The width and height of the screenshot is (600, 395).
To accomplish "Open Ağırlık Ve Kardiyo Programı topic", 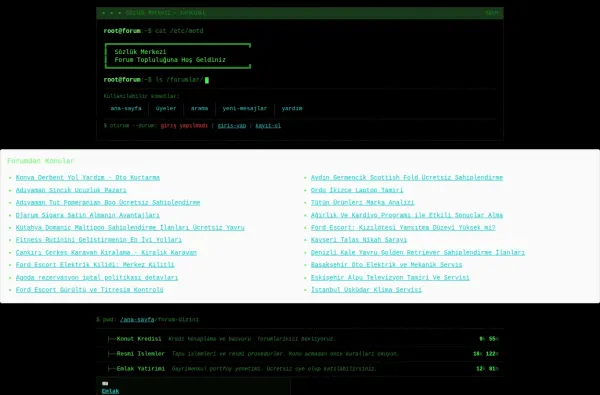I will coord(407,215).
